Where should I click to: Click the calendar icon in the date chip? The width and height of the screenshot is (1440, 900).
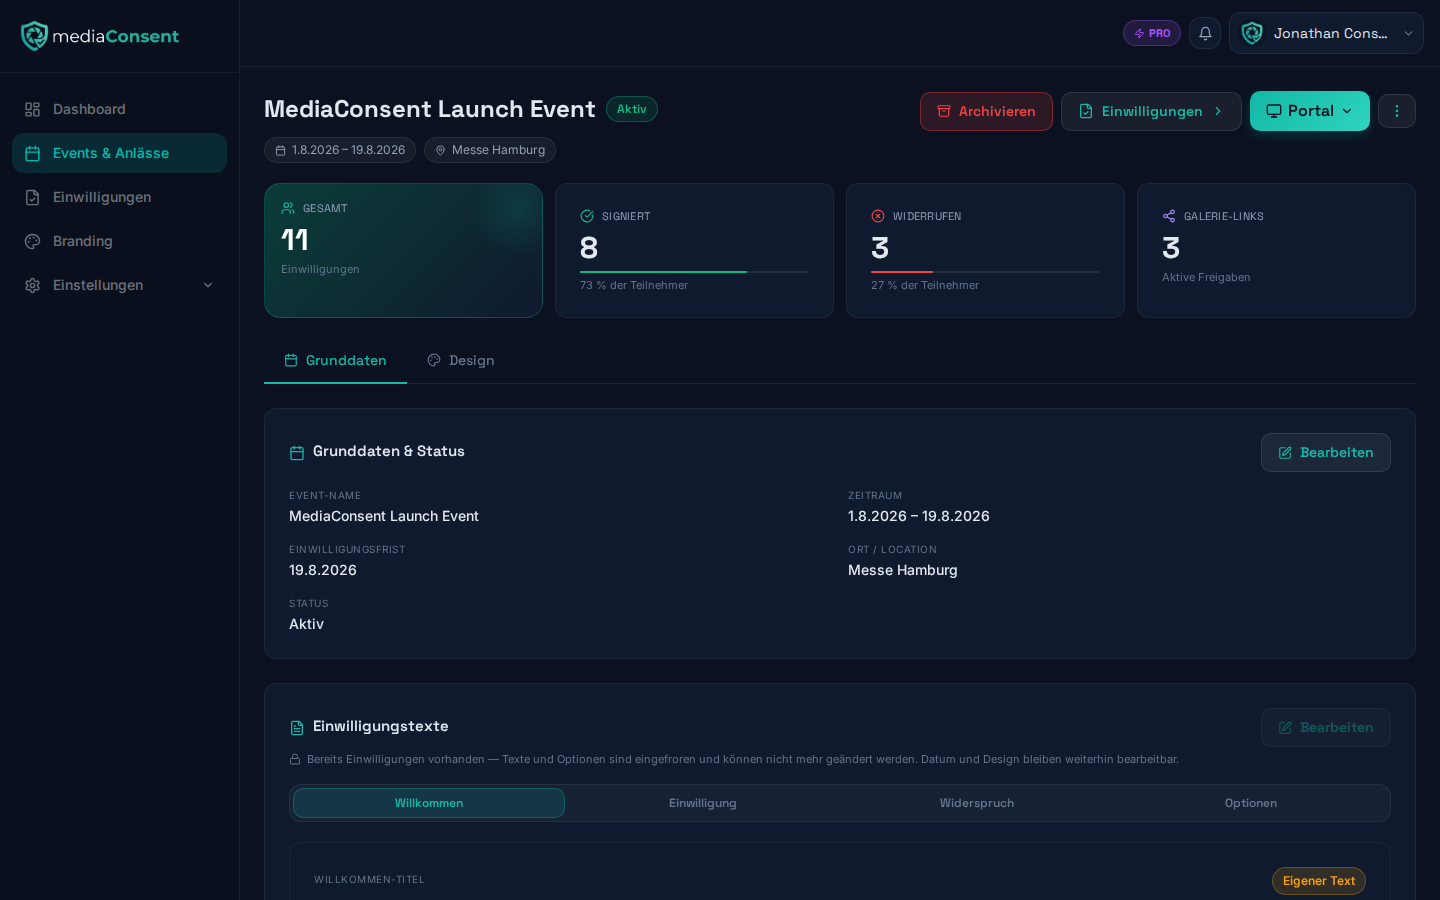(x=280, y=150)
